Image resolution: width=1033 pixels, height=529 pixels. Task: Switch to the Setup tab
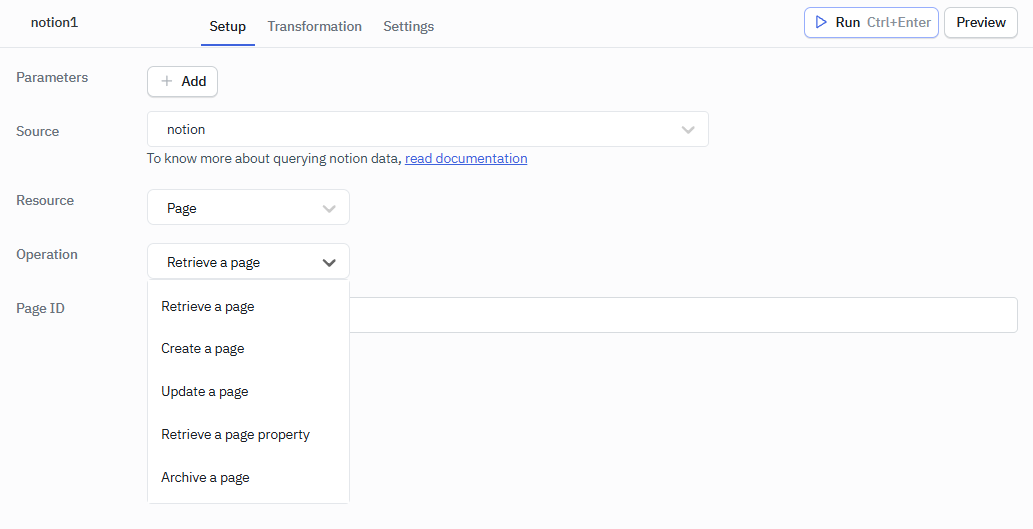click(227, 26)
